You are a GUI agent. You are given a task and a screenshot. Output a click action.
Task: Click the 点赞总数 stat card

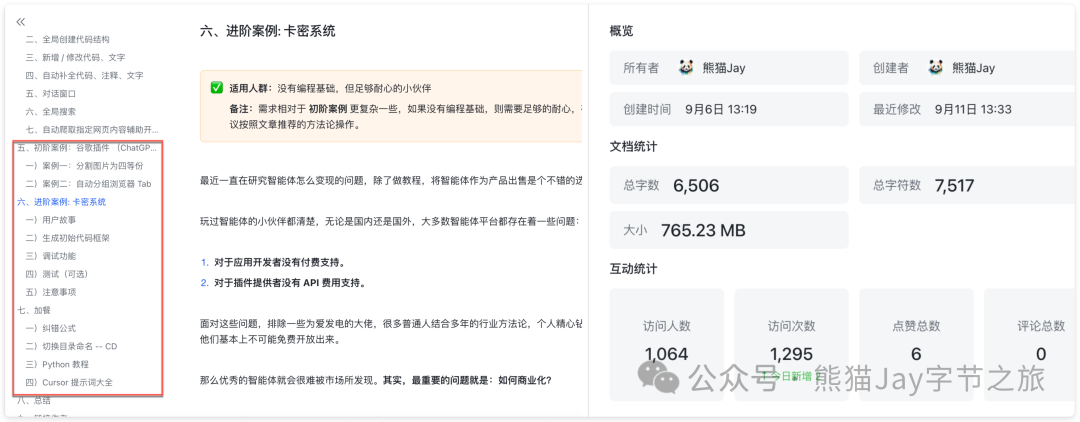(916, 344)
